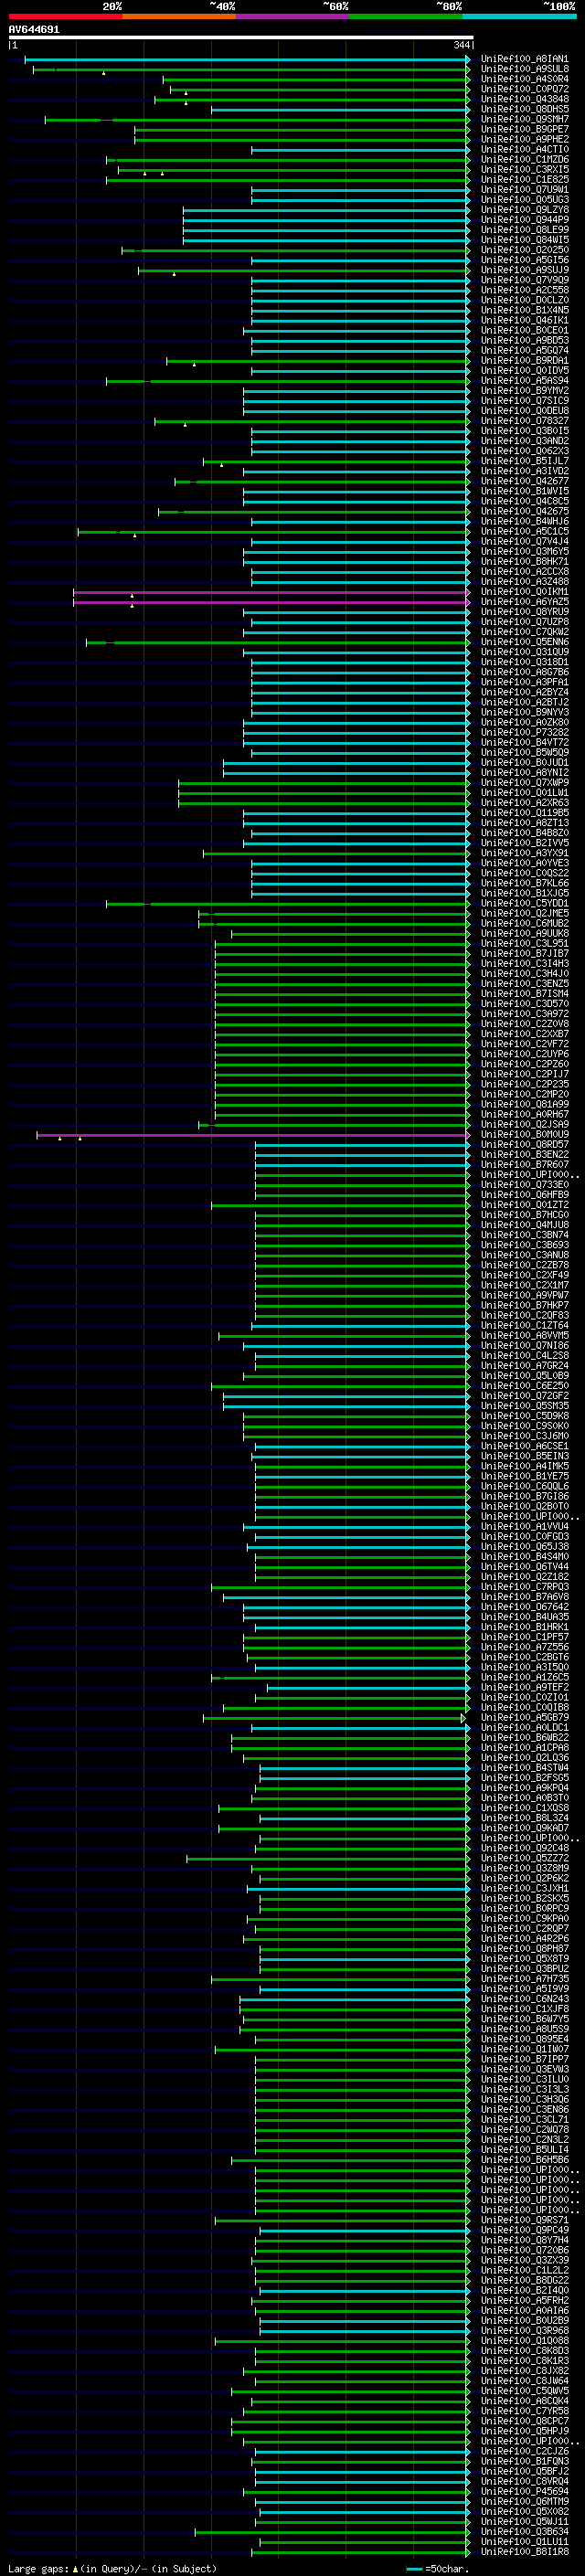This screenshot has height=2576, width=585.
Task: Click the green ~80% identity legend segment
Action: tap(405, 16)
